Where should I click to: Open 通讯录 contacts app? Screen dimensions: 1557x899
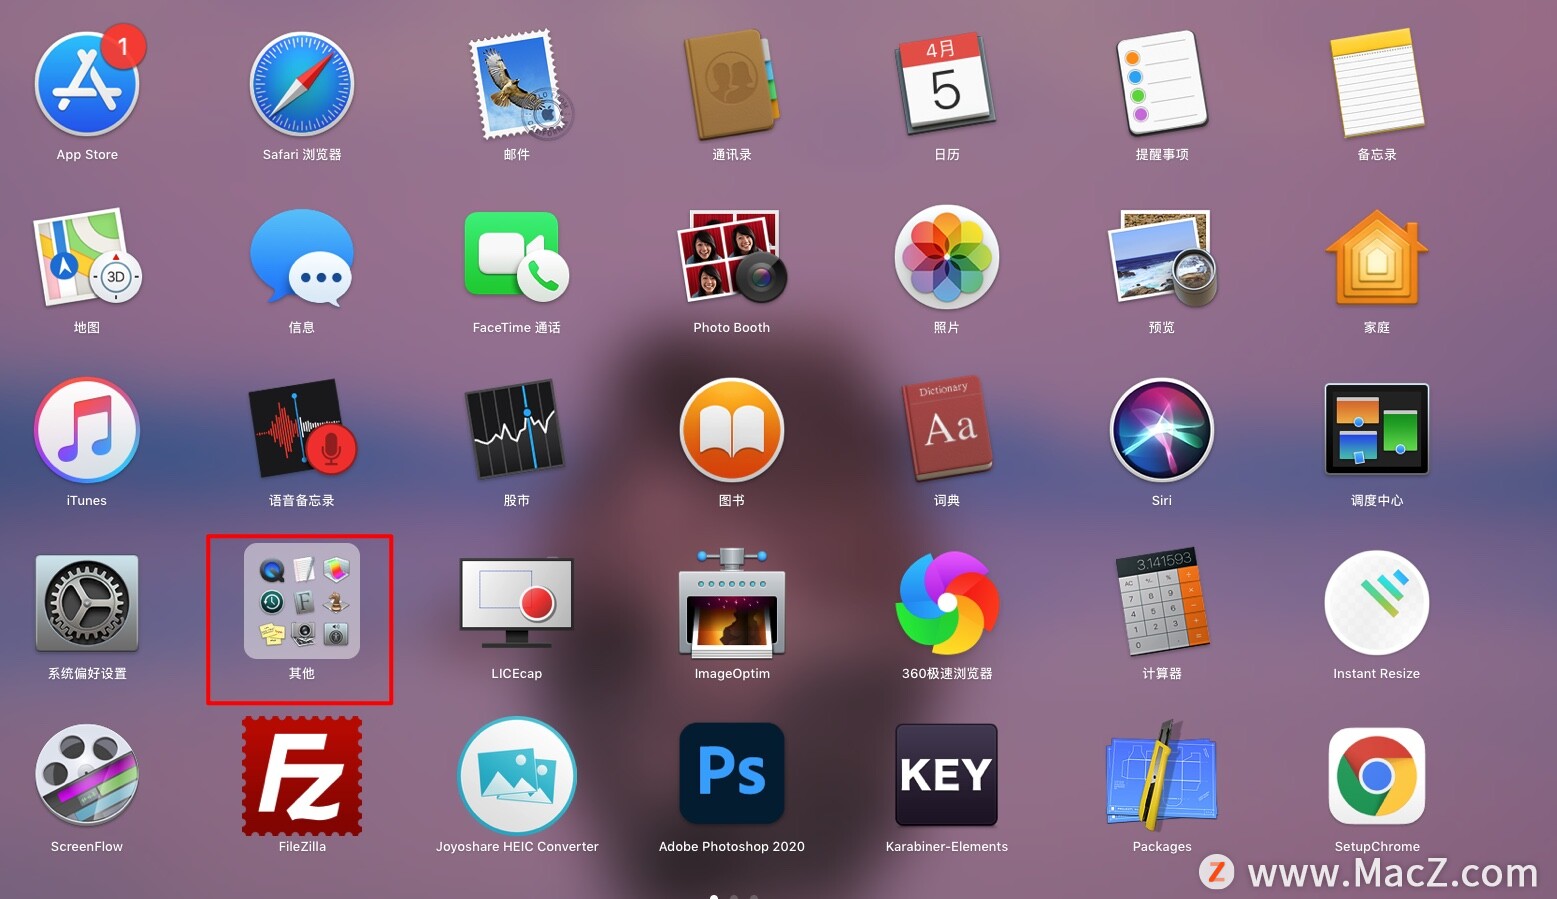point(732,84)
